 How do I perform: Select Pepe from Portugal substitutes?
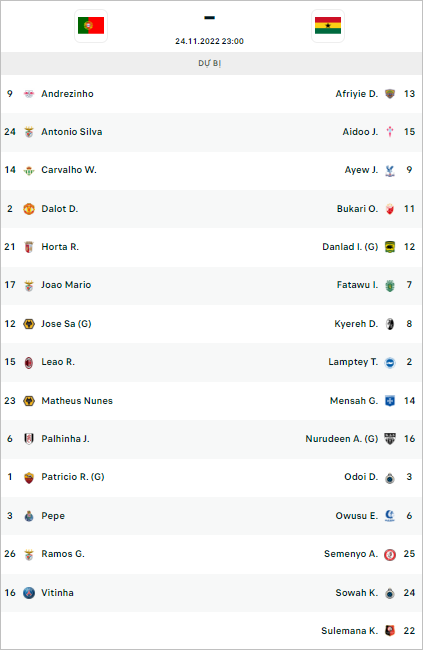tap(53, 516)
